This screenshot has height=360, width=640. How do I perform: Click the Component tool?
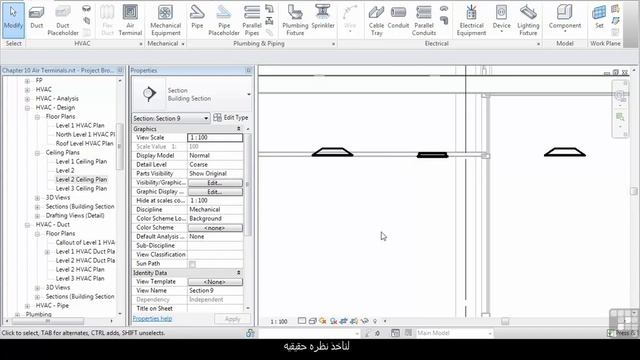[565, 18]
